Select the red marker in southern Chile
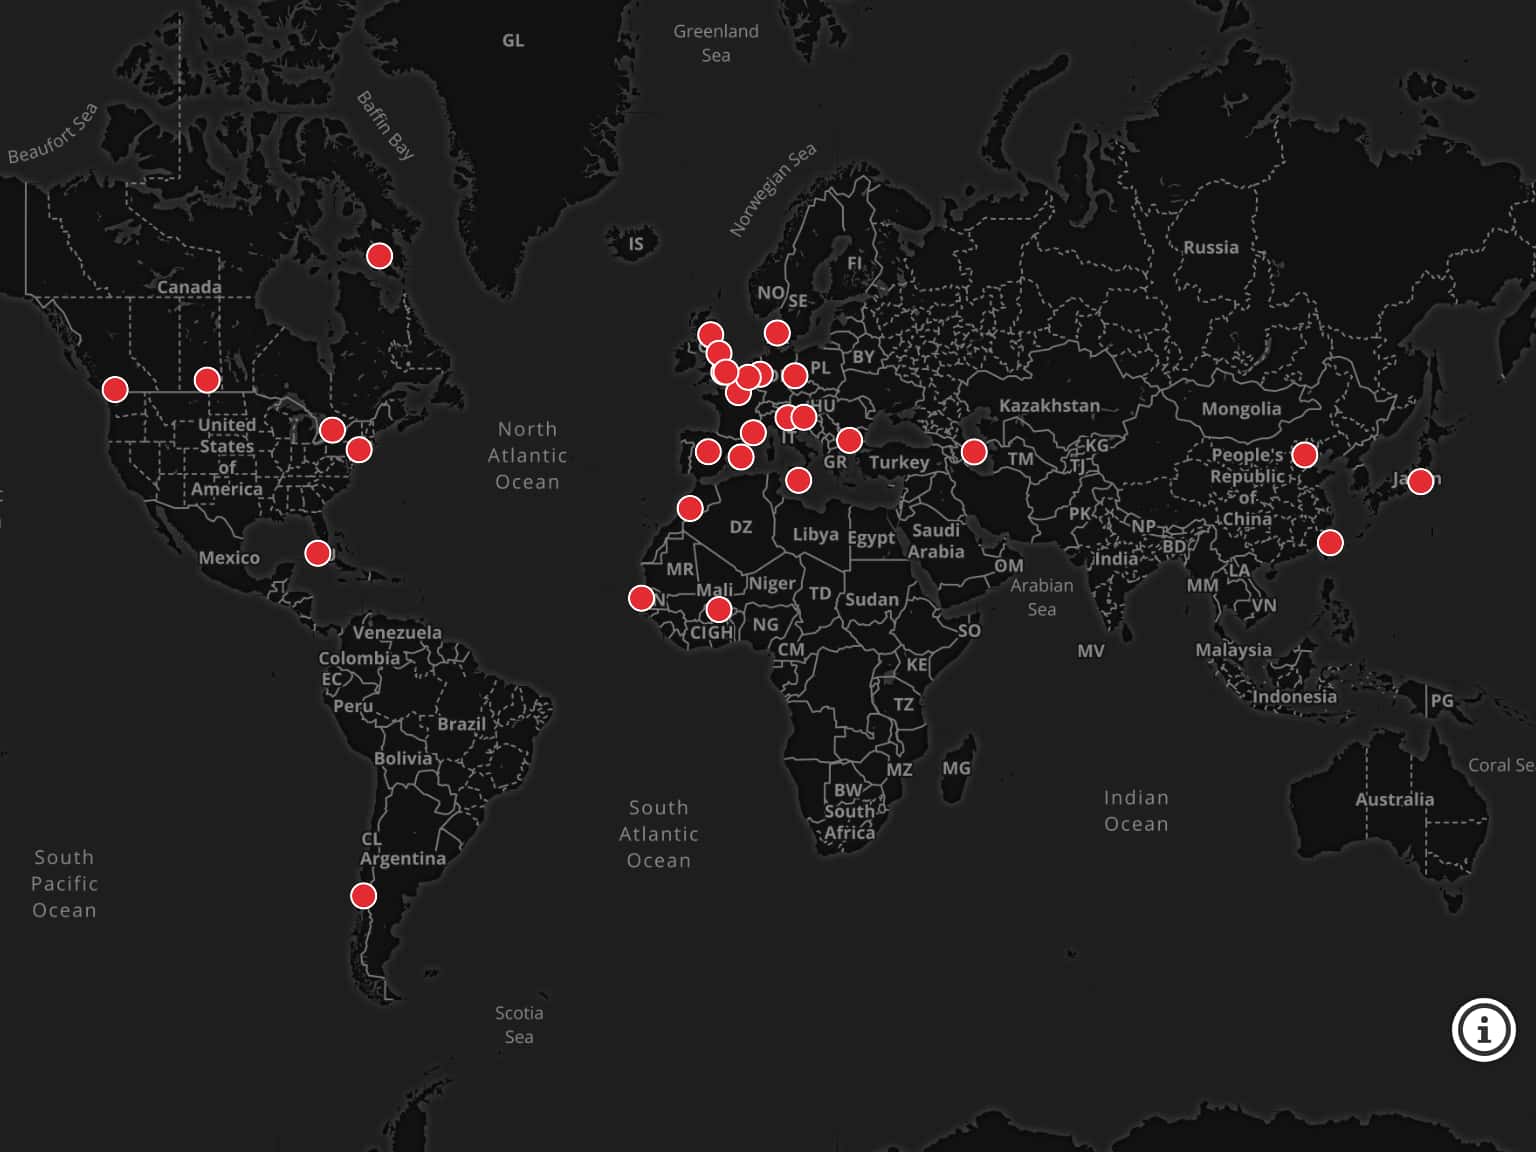The width and height of the screenshot is (1536, 1152). [x=363, y=895]
